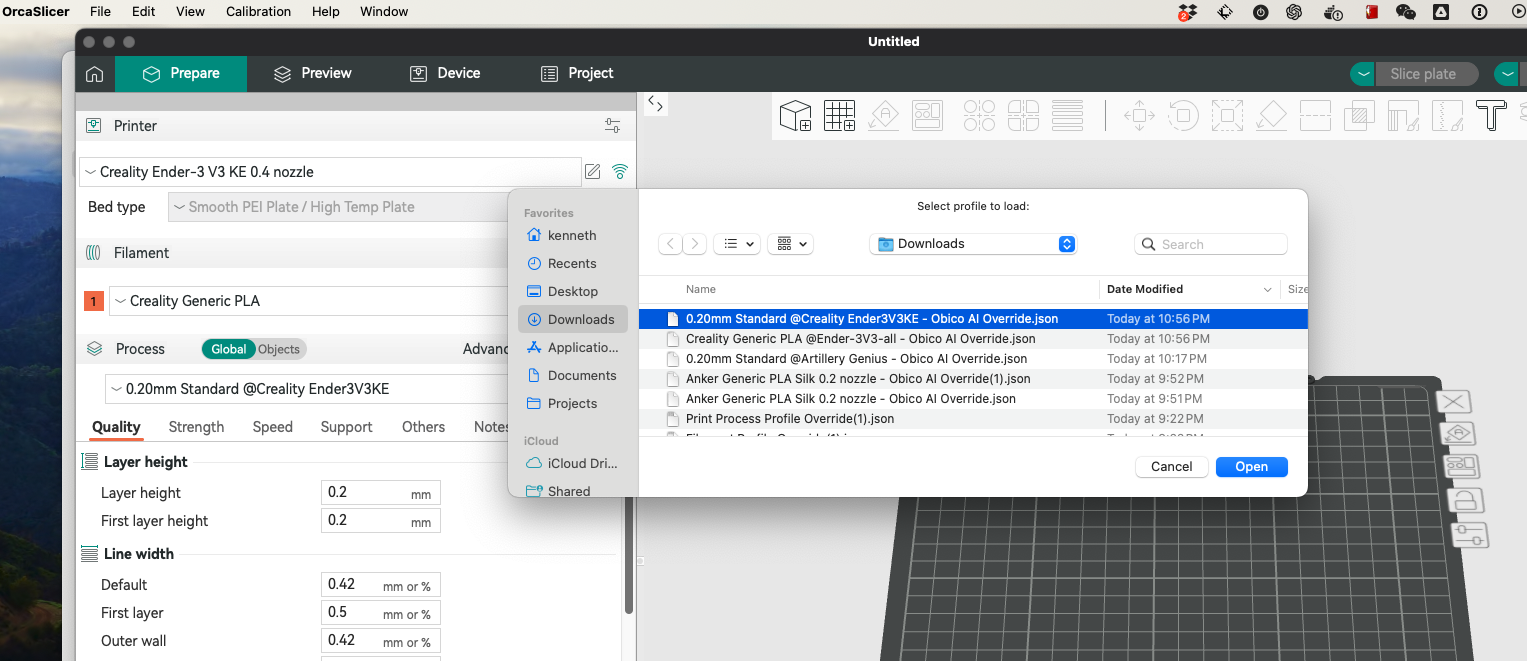Switch to the Project tab
This screenshot has height=661, width=1527.
(x=577, y=73)
